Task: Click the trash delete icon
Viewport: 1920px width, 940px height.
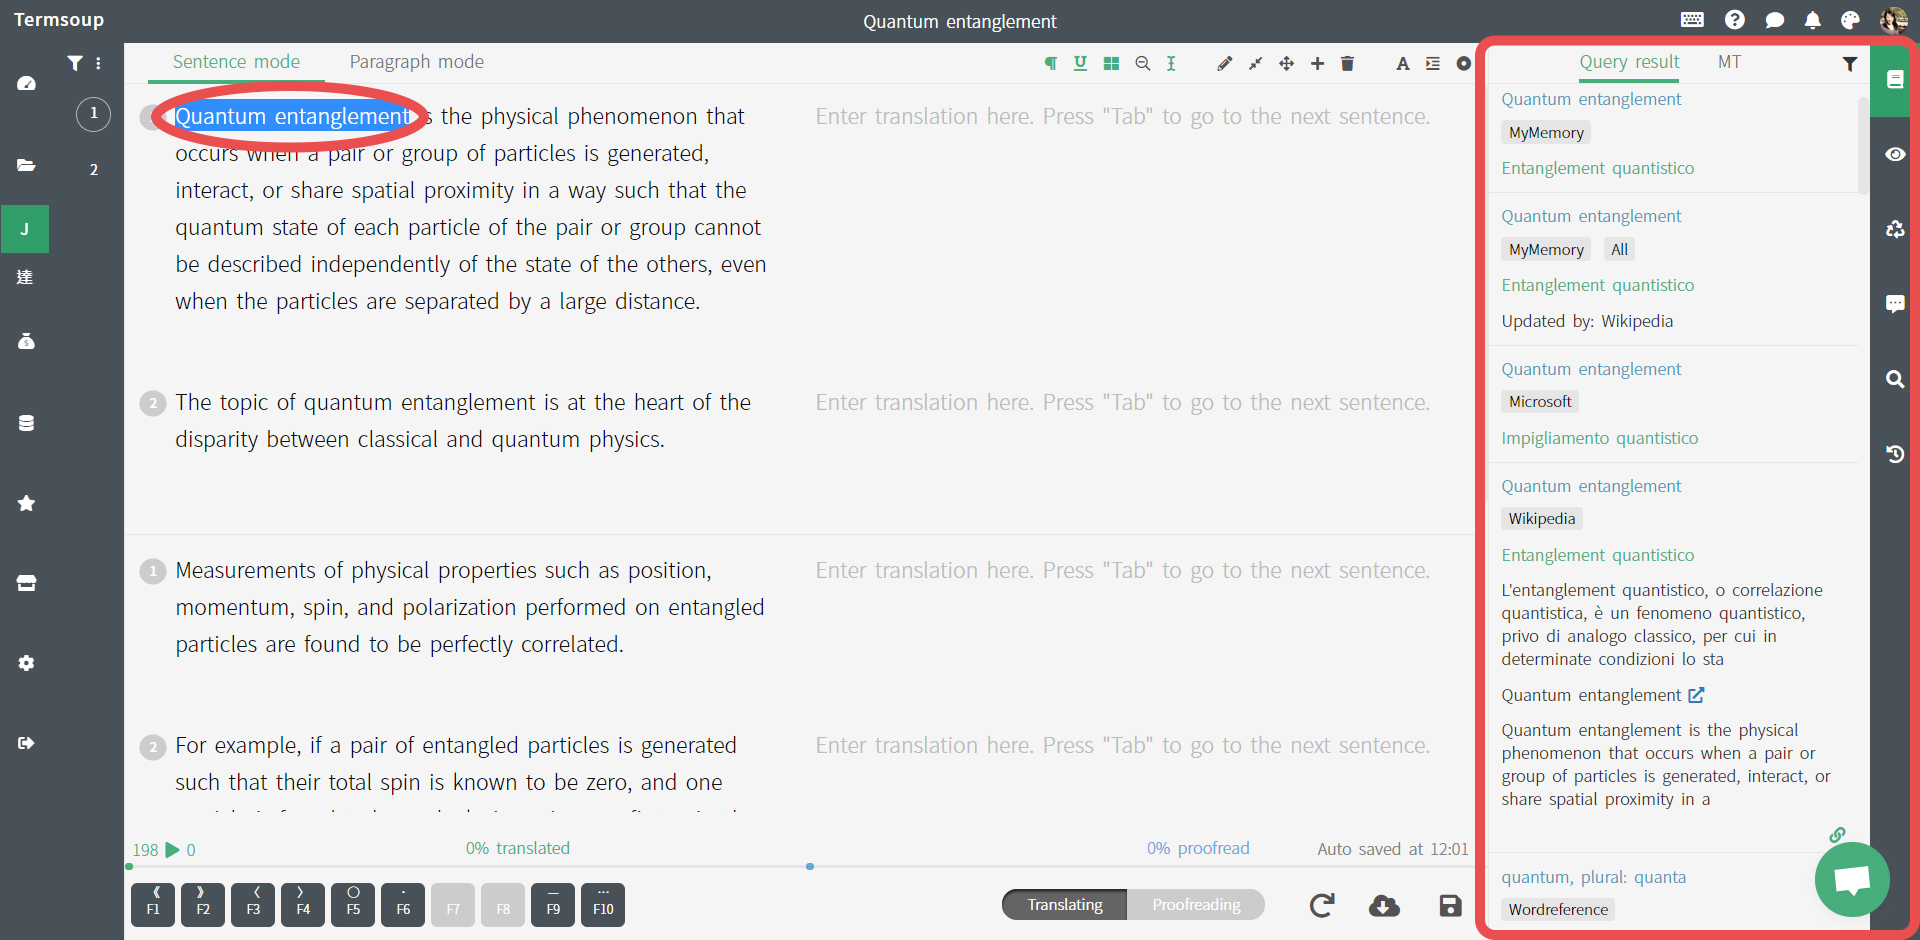Action: (1347, 63)
